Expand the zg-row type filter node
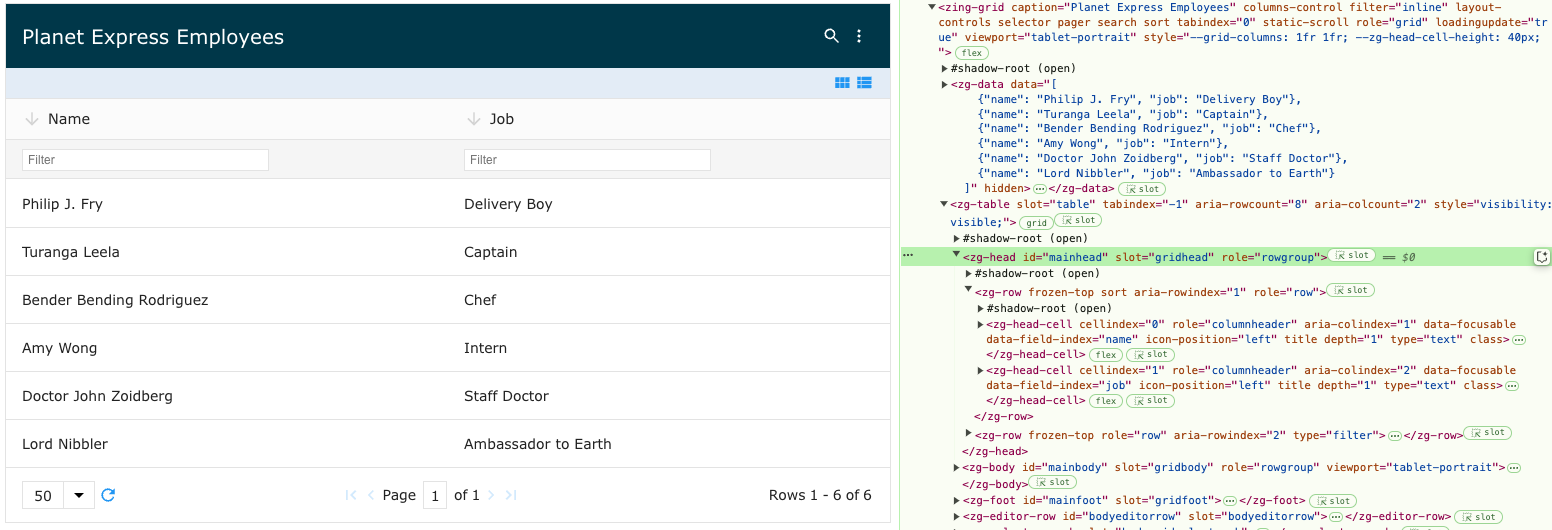The width and height of the screenshot is (1552, 530). (x=969, y=433)
